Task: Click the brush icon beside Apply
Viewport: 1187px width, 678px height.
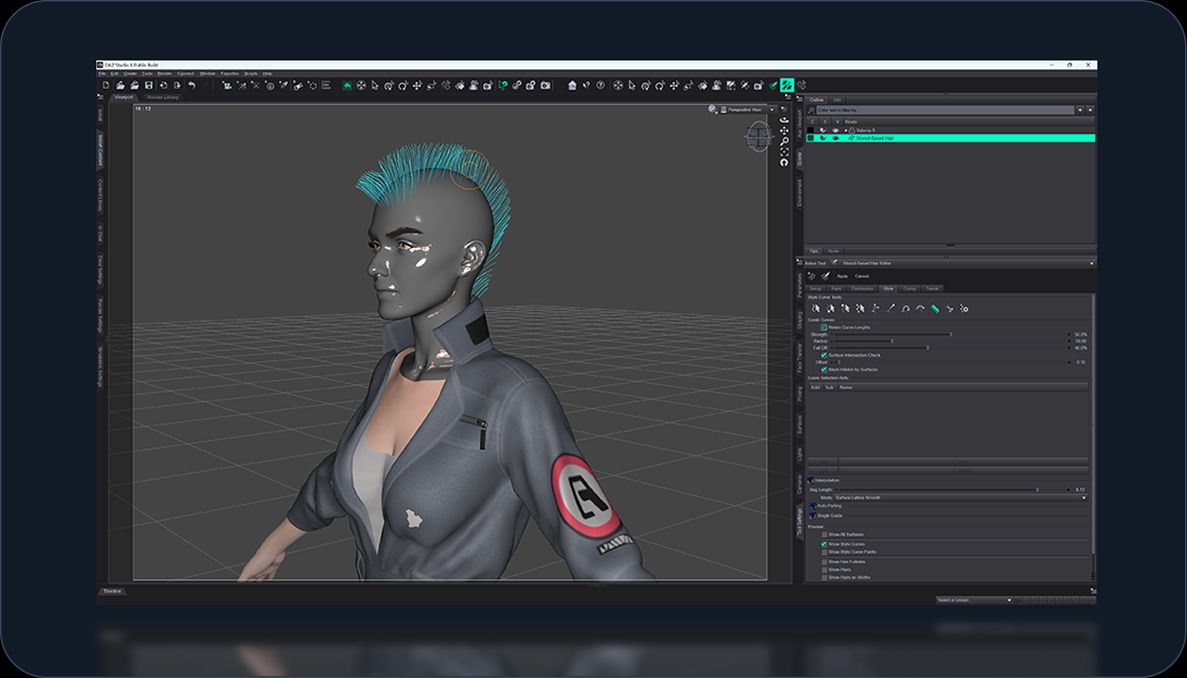Action: [x=826, y=275]
